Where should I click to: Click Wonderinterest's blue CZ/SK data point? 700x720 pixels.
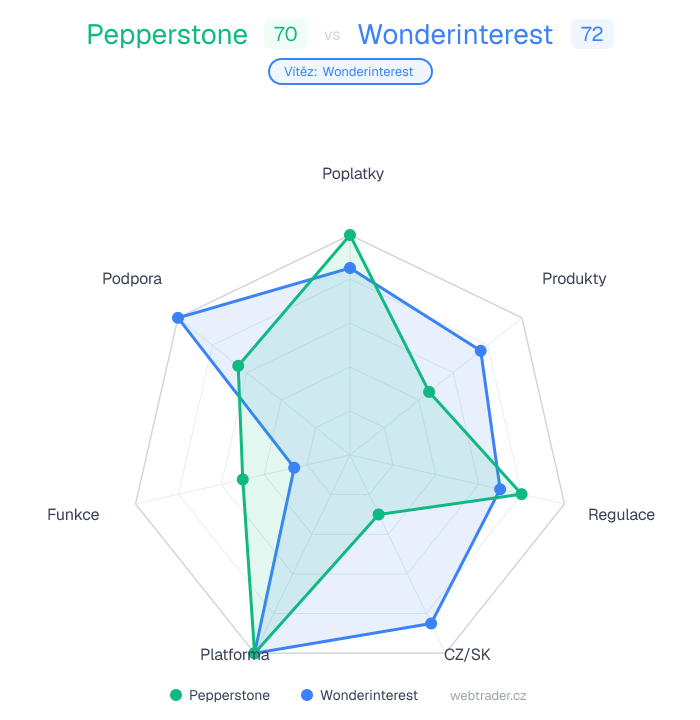click(x=431, y=623)
